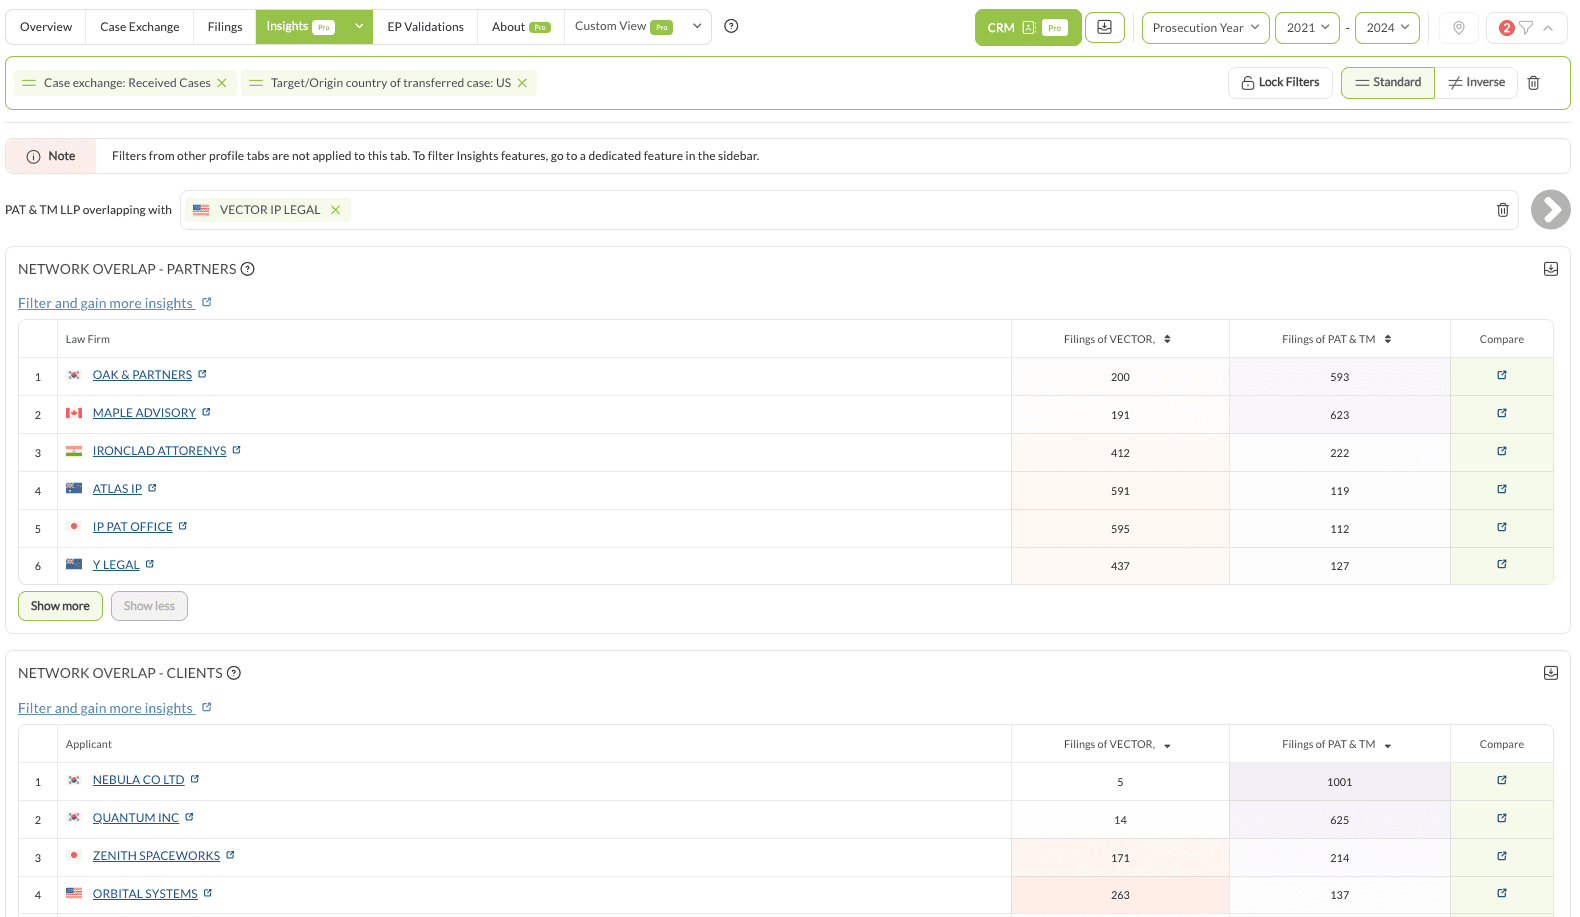
Task: Open compare link for IRONCLAD ATTORENYS row
Action: (1502, 451)
